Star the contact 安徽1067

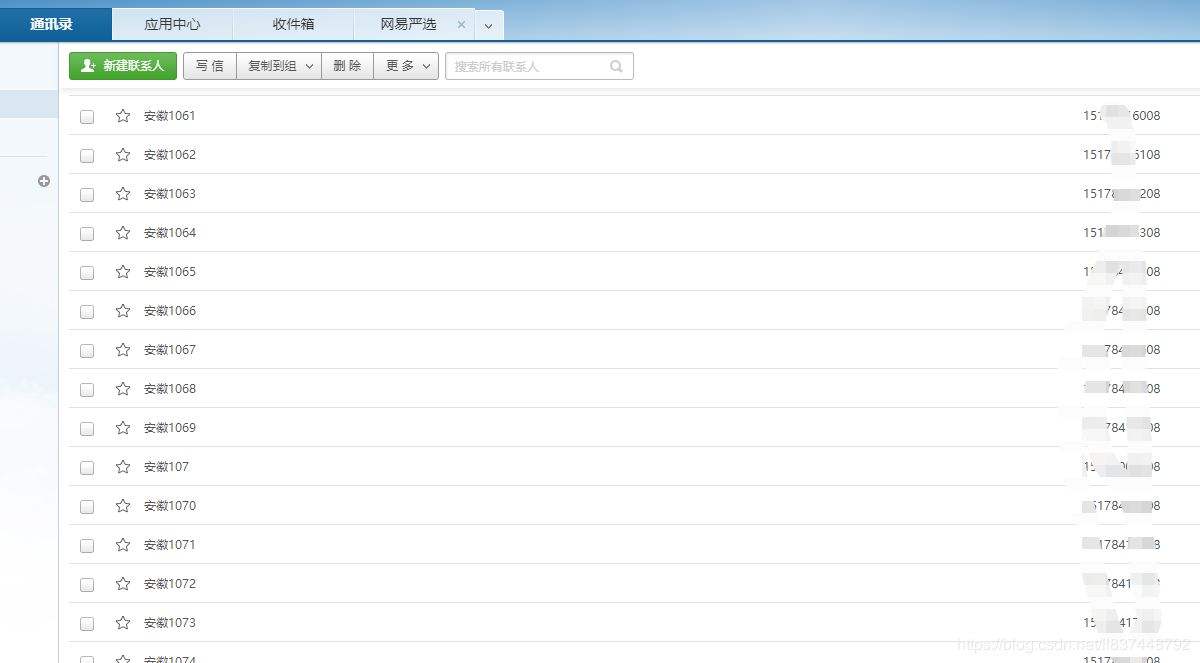click(123, 350)
